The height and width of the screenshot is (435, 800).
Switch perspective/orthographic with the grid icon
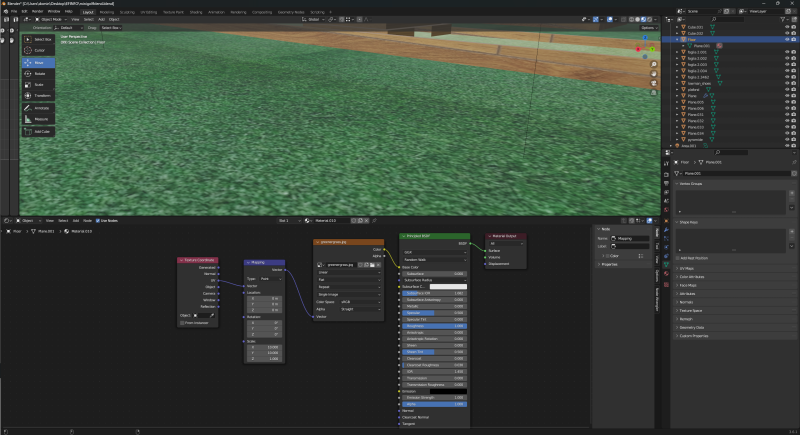pos(654,92)
